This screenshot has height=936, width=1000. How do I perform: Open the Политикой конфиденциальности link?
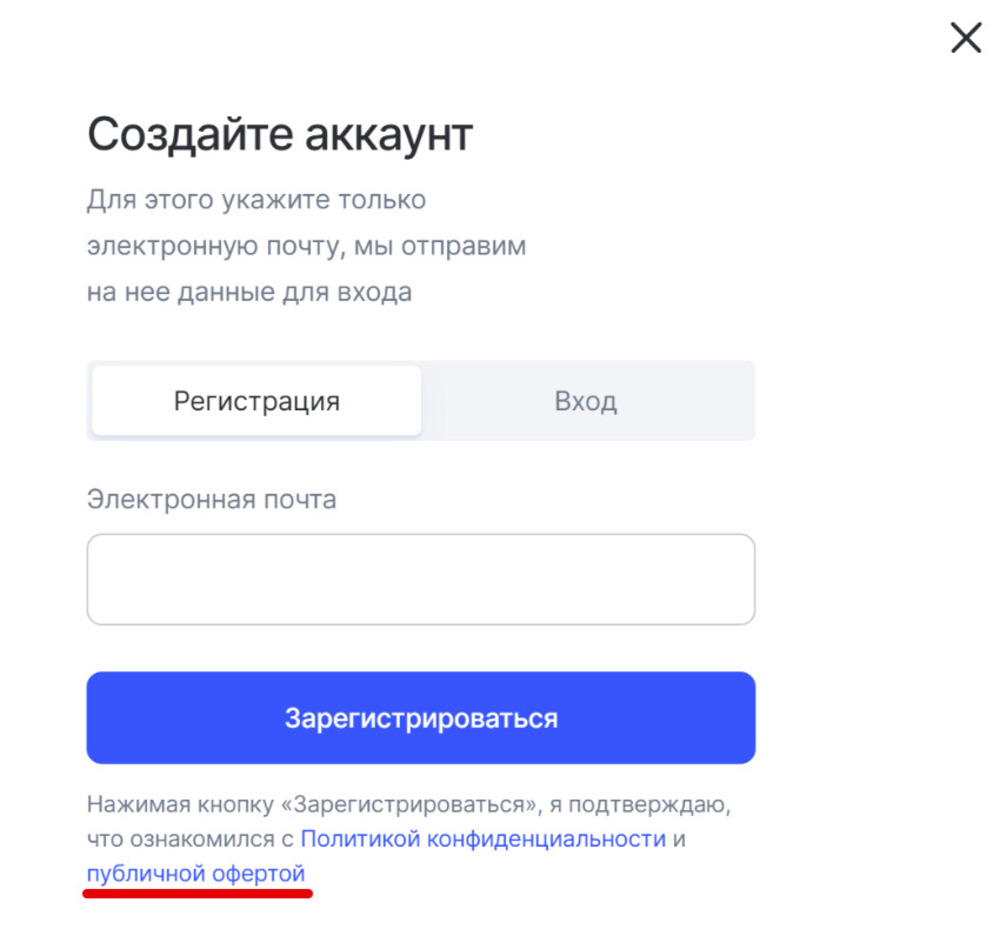[x=483, y=838]
